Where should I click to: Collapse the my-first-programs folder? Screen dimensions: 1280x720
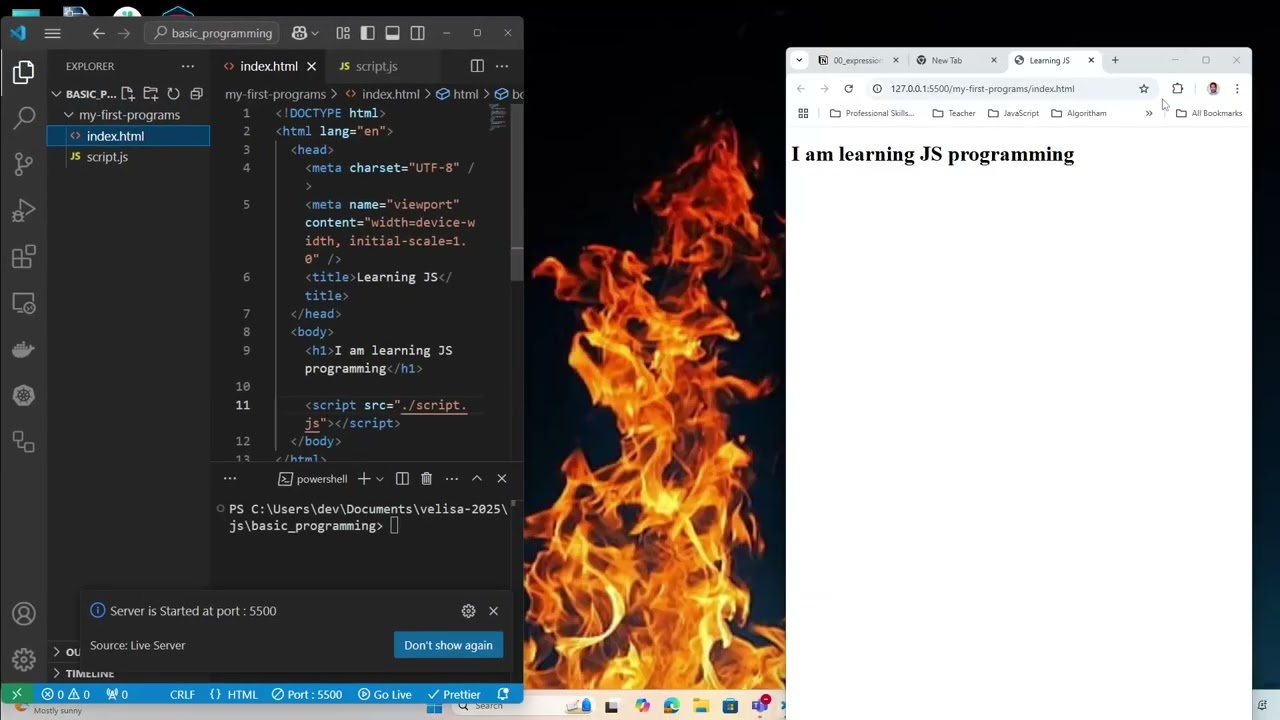pyautogui.click(x=129, y=115)
